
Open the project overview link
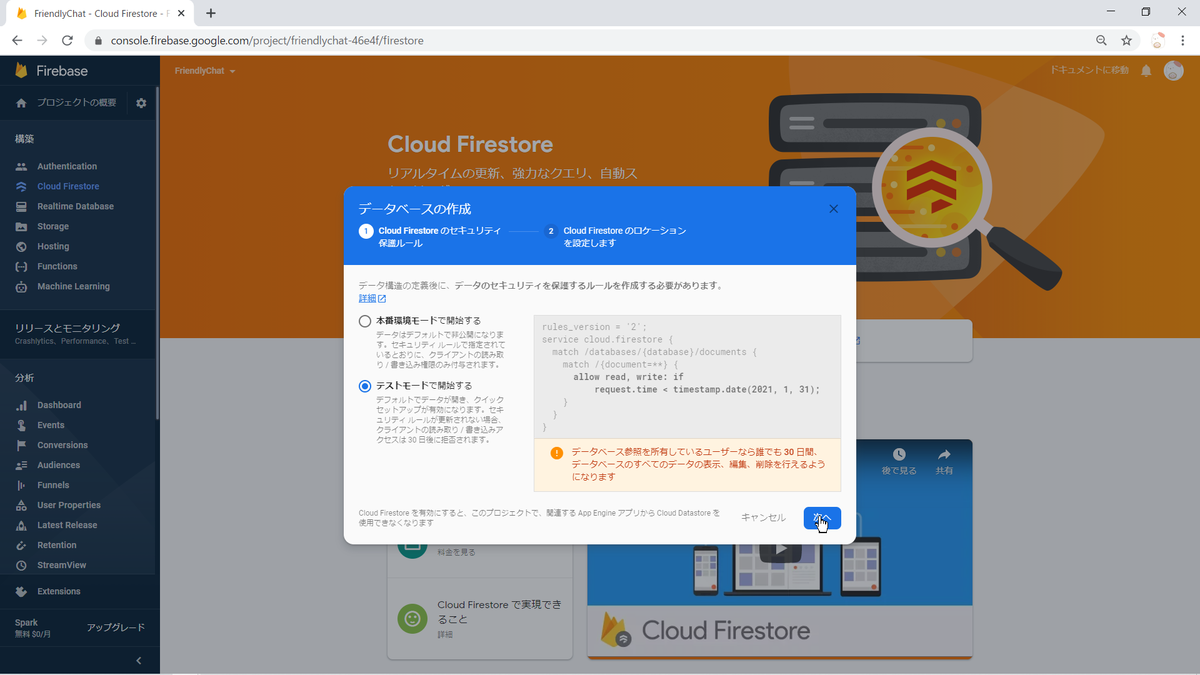coord(76,103)
